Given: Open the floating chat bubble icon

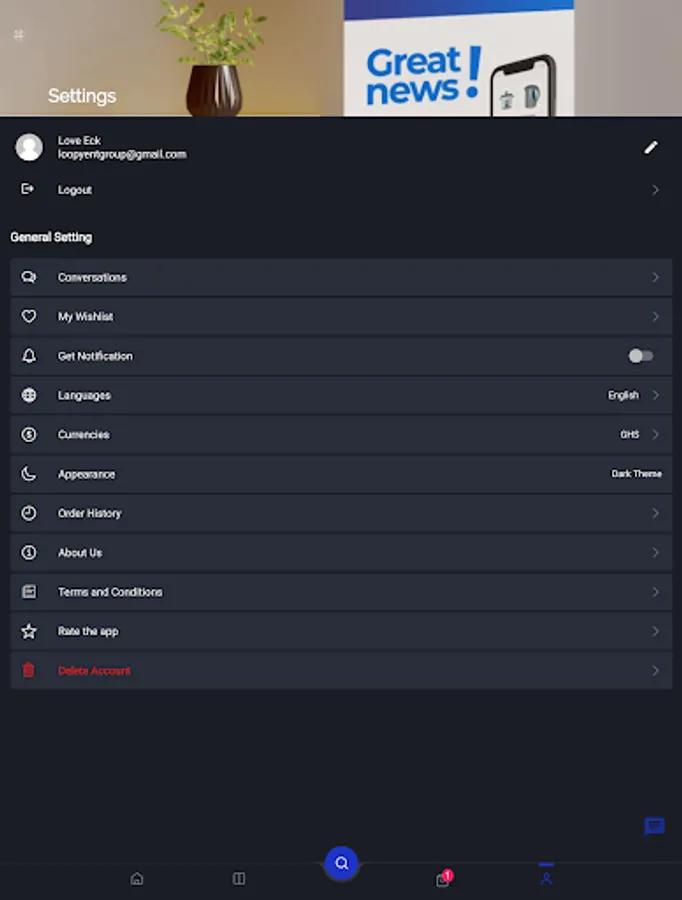Looking at the screenshot, I should click(654, 826).
